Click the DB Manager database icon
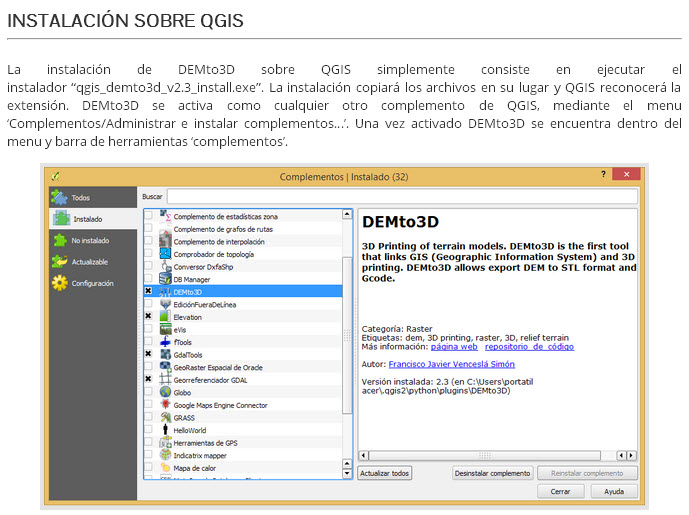Screen dimensions: 689x515 (165, 279)
